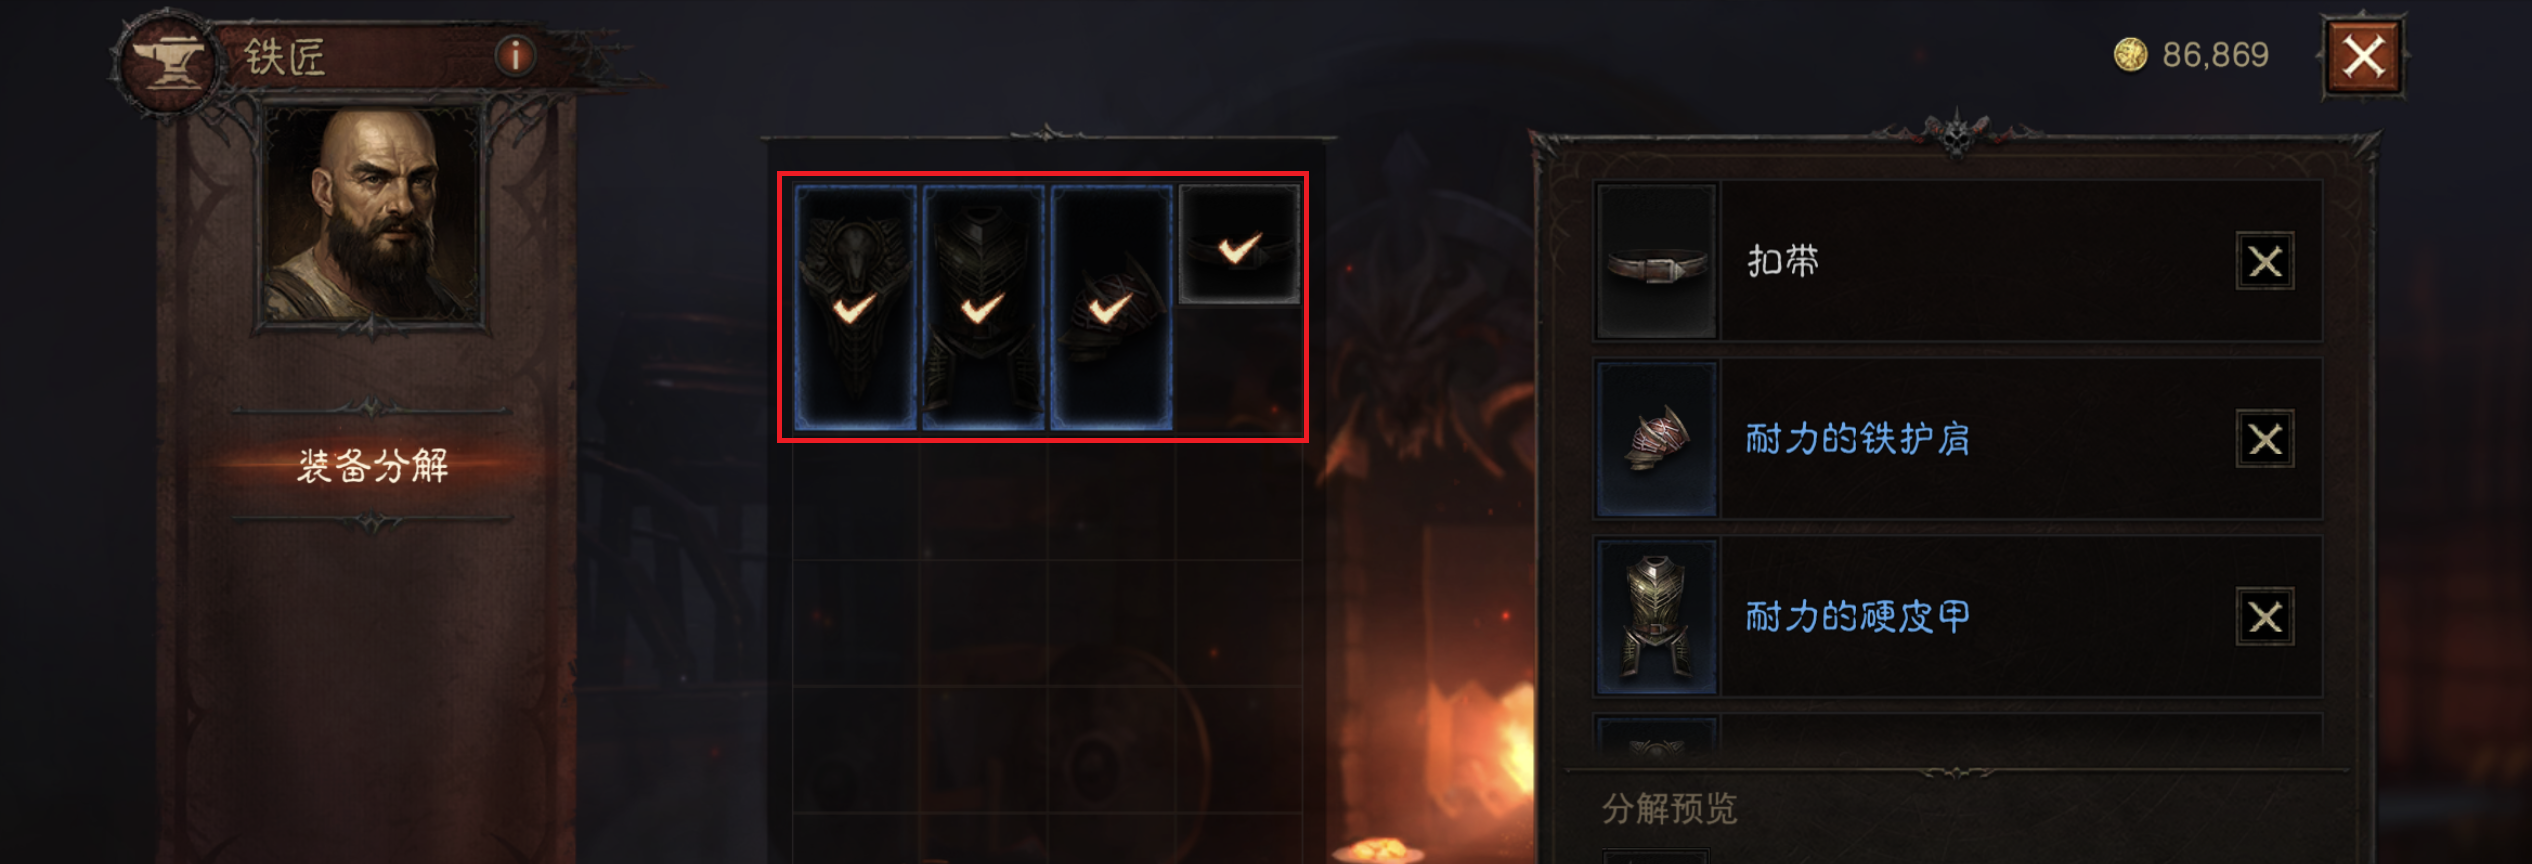2532x864 pixels.
Task: Select the empty inventory slot below the belt
Action: pos(1240,368)
